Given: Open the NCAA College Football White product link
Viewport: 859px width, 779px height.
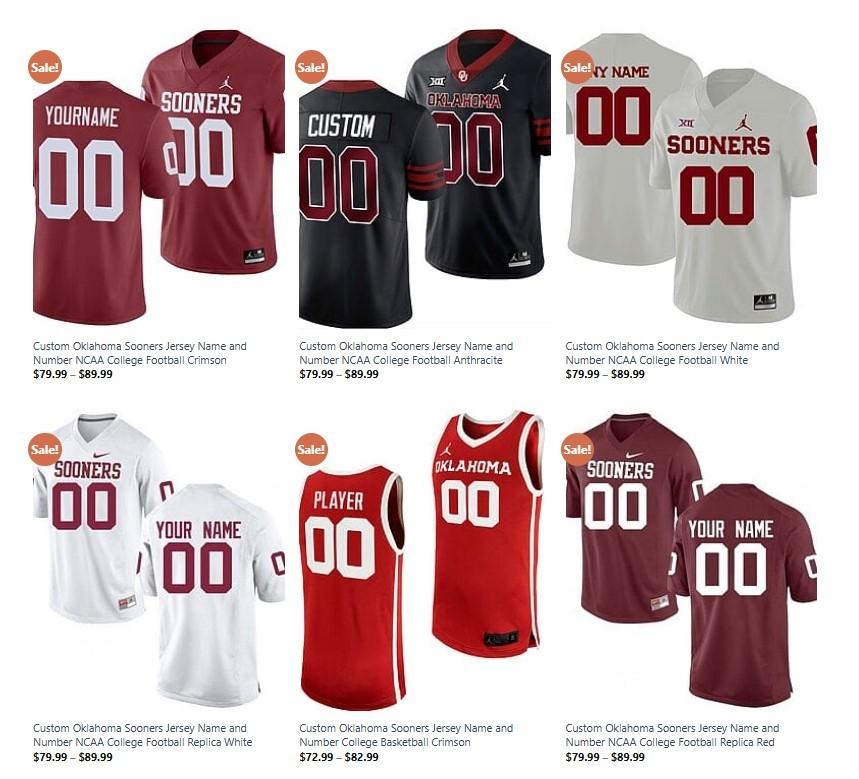Looking at the screenshot, I should pyautogui.click(x=672, y=353).
